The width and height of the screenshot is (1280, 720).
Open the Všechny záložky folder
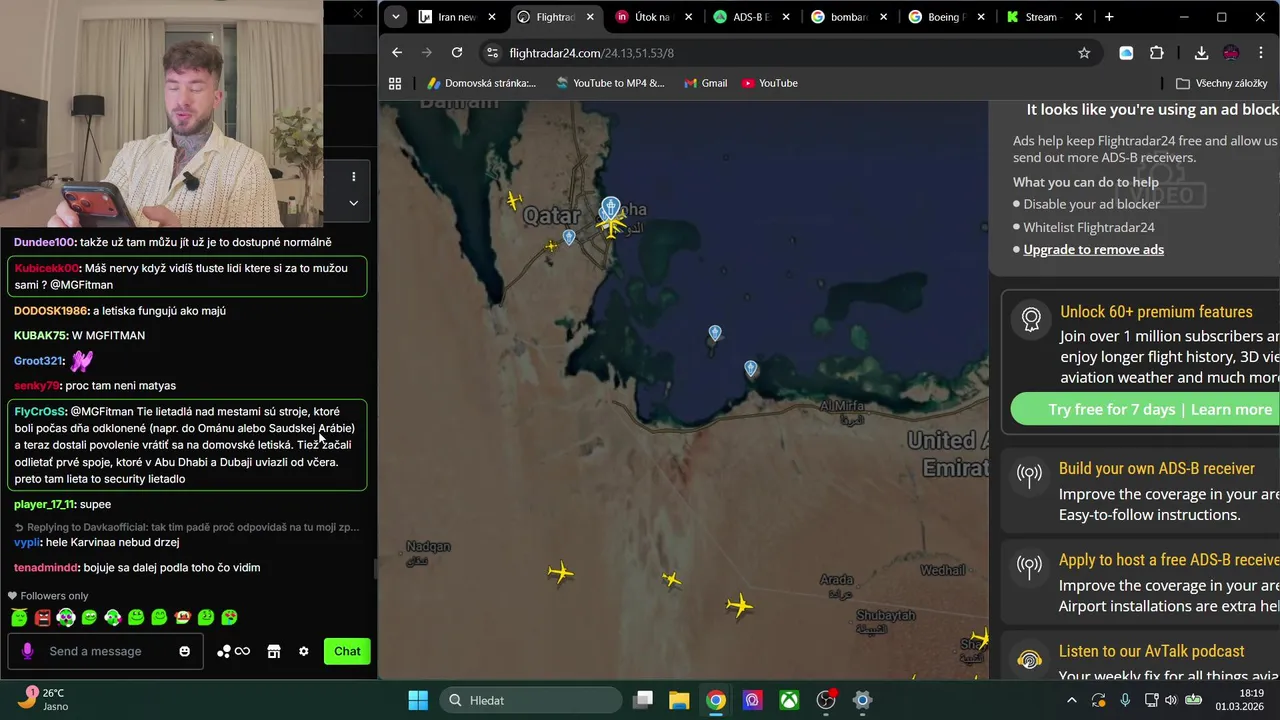coord(1222,83)
